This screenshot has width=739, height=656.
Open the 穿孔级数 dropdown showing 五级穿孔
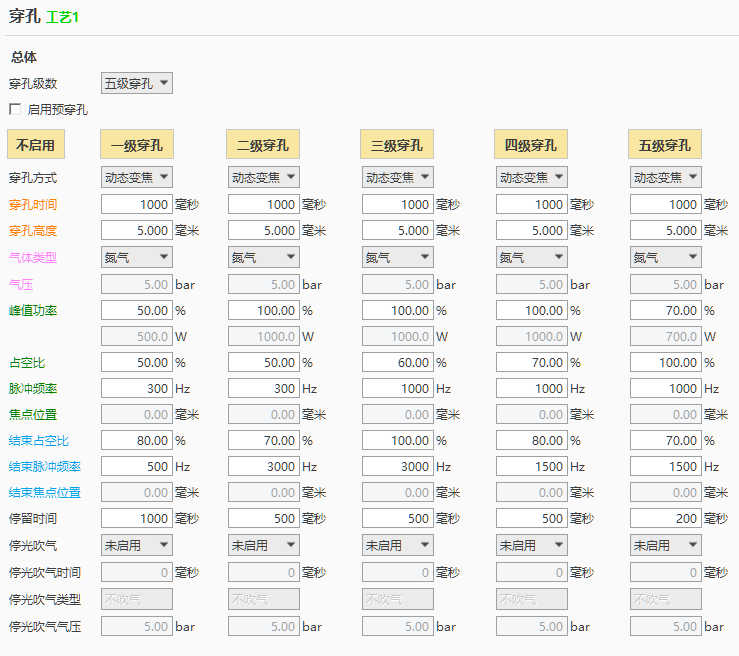pos(137,83)
